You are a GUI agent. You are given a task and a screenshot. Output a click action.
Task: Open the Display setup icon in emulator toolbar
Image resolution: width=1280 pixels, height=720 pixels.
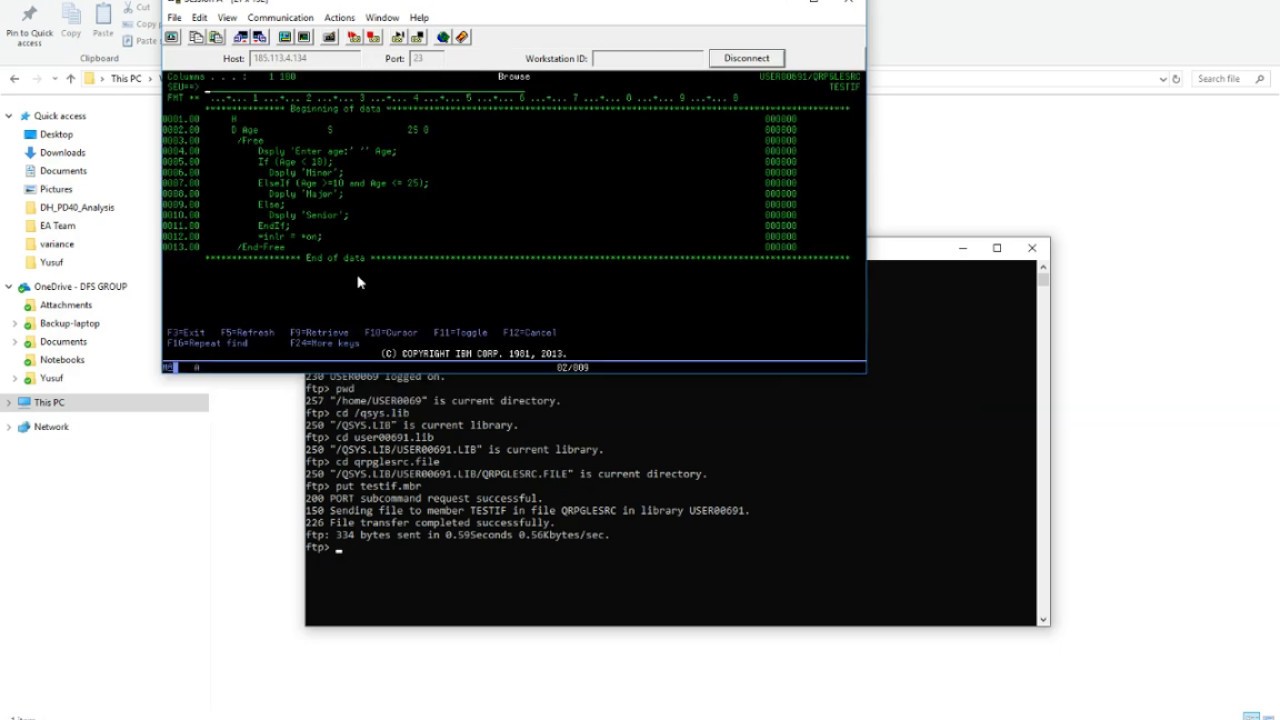tap(285, 37)
